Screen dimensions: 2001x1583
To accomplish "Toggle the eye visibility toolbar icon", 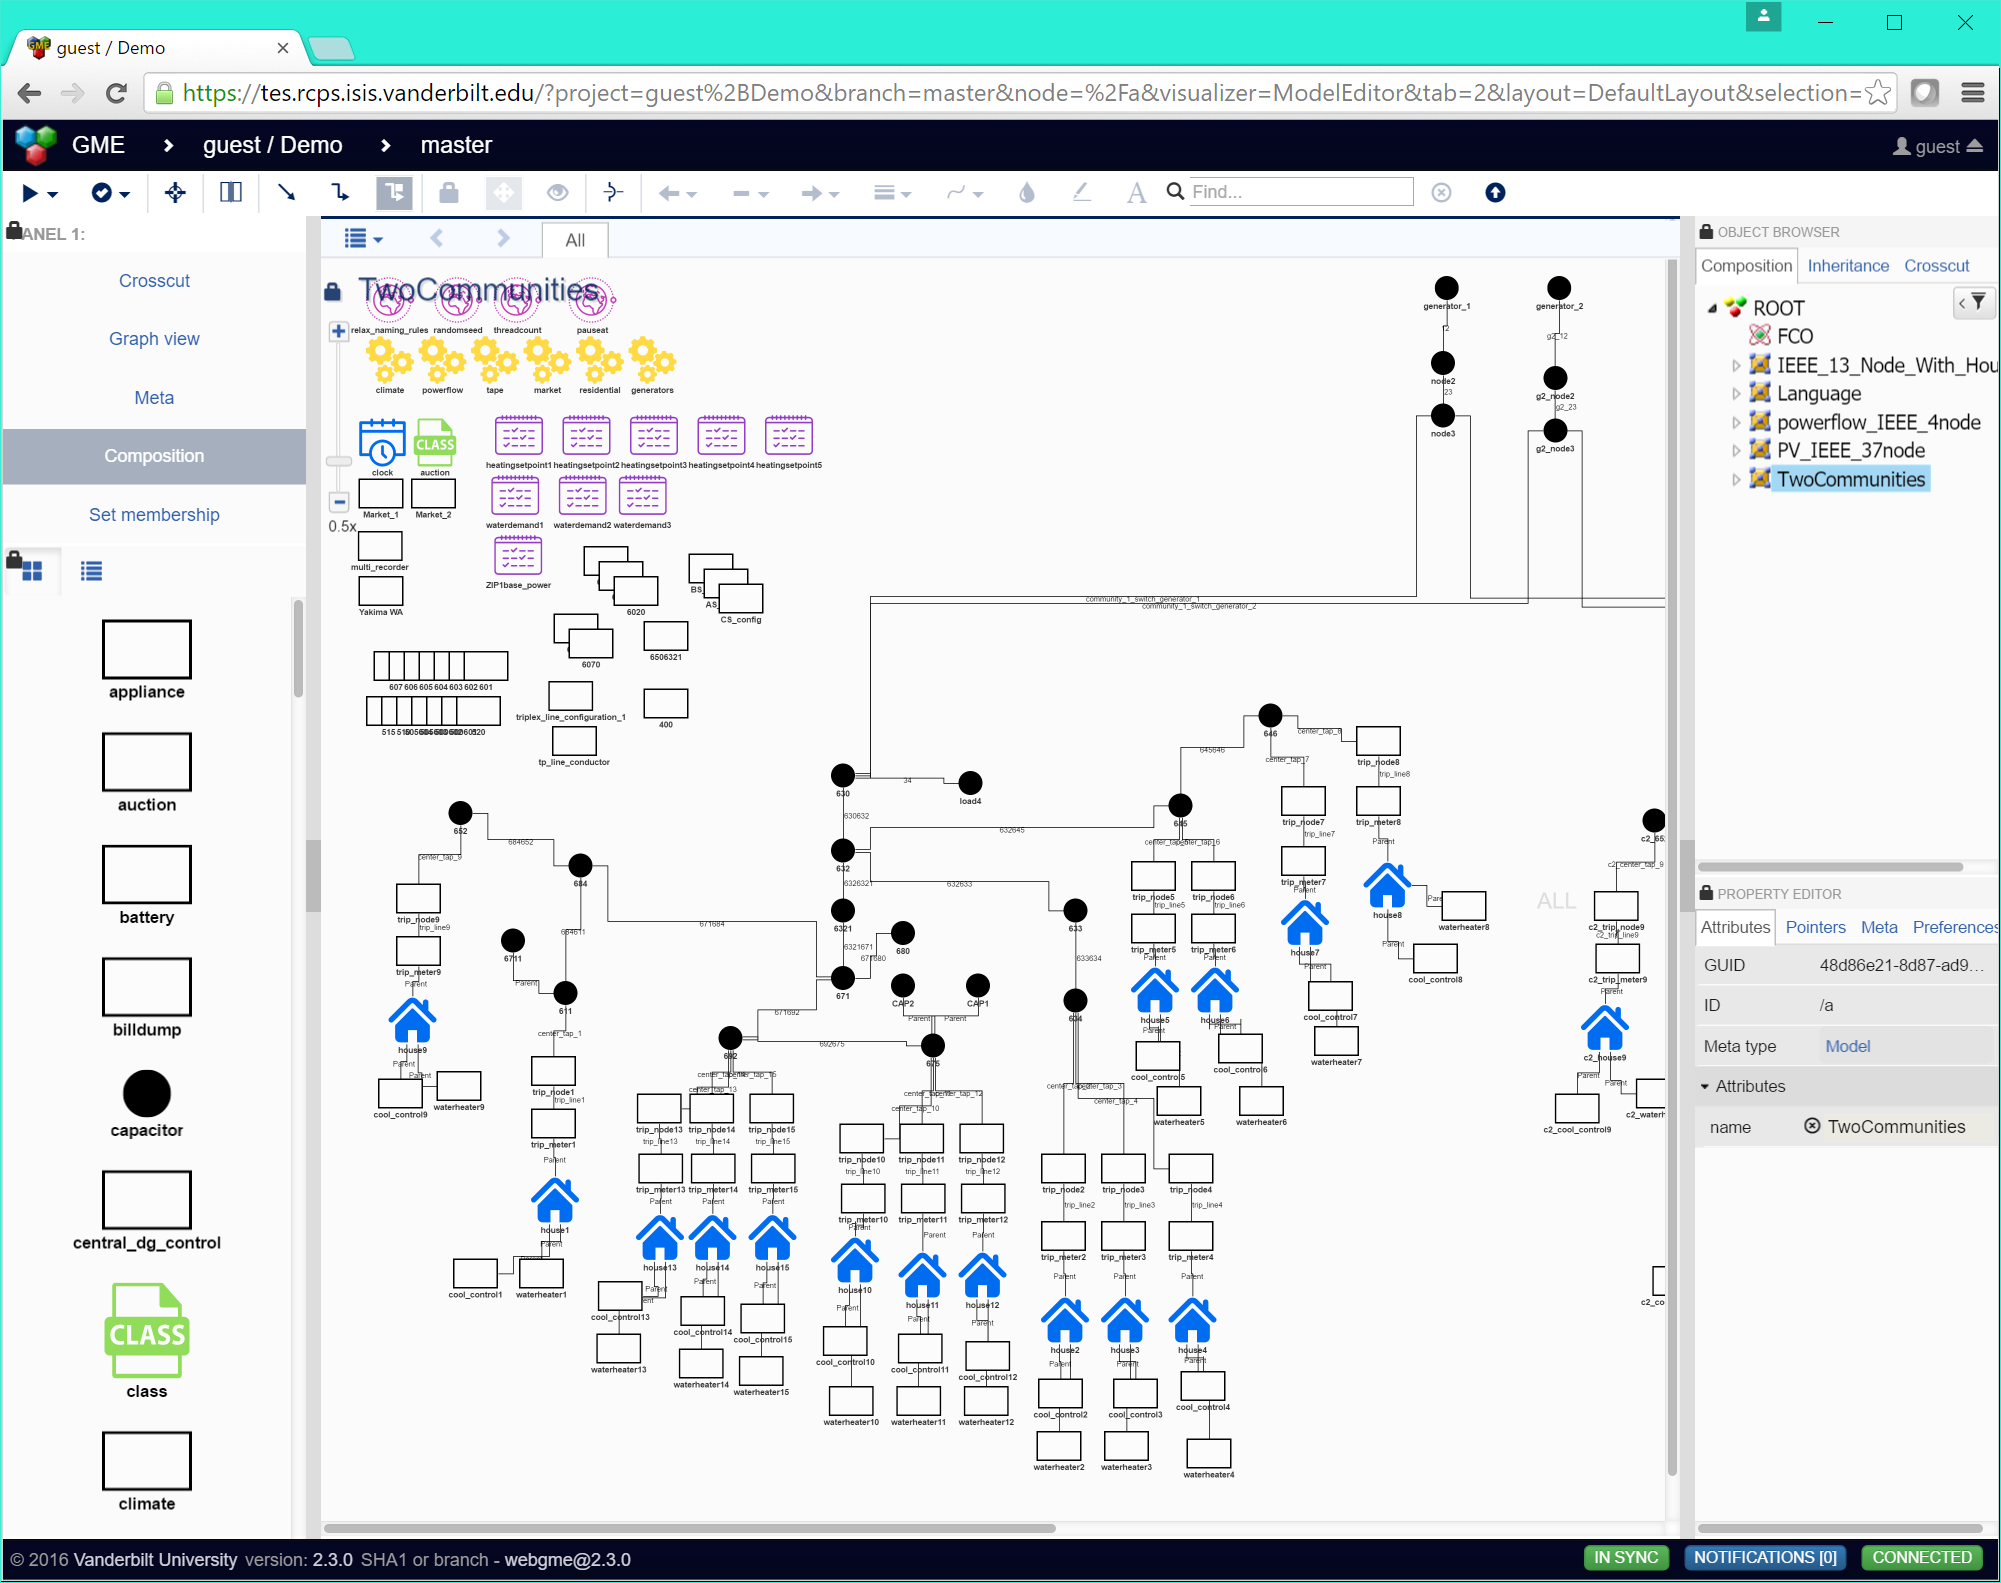I will coord(557,192).
